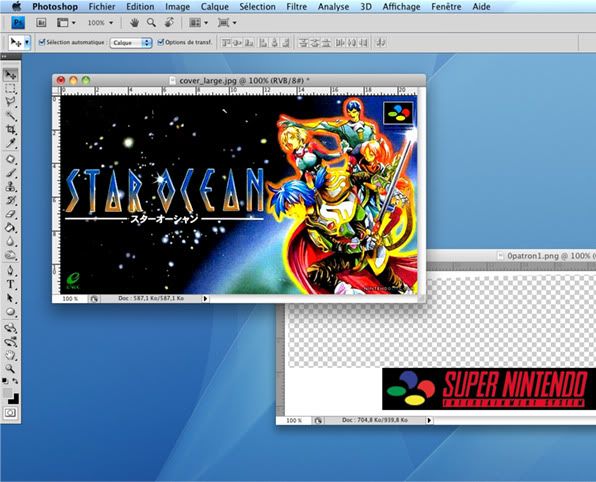Select the Type tool
Viewport: 596px width, 482px height.
click(10, 284)
